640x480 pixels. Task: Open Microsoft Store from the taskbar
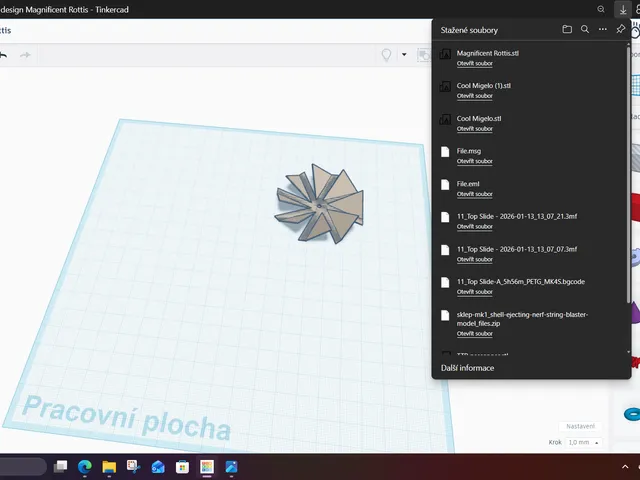182,467
